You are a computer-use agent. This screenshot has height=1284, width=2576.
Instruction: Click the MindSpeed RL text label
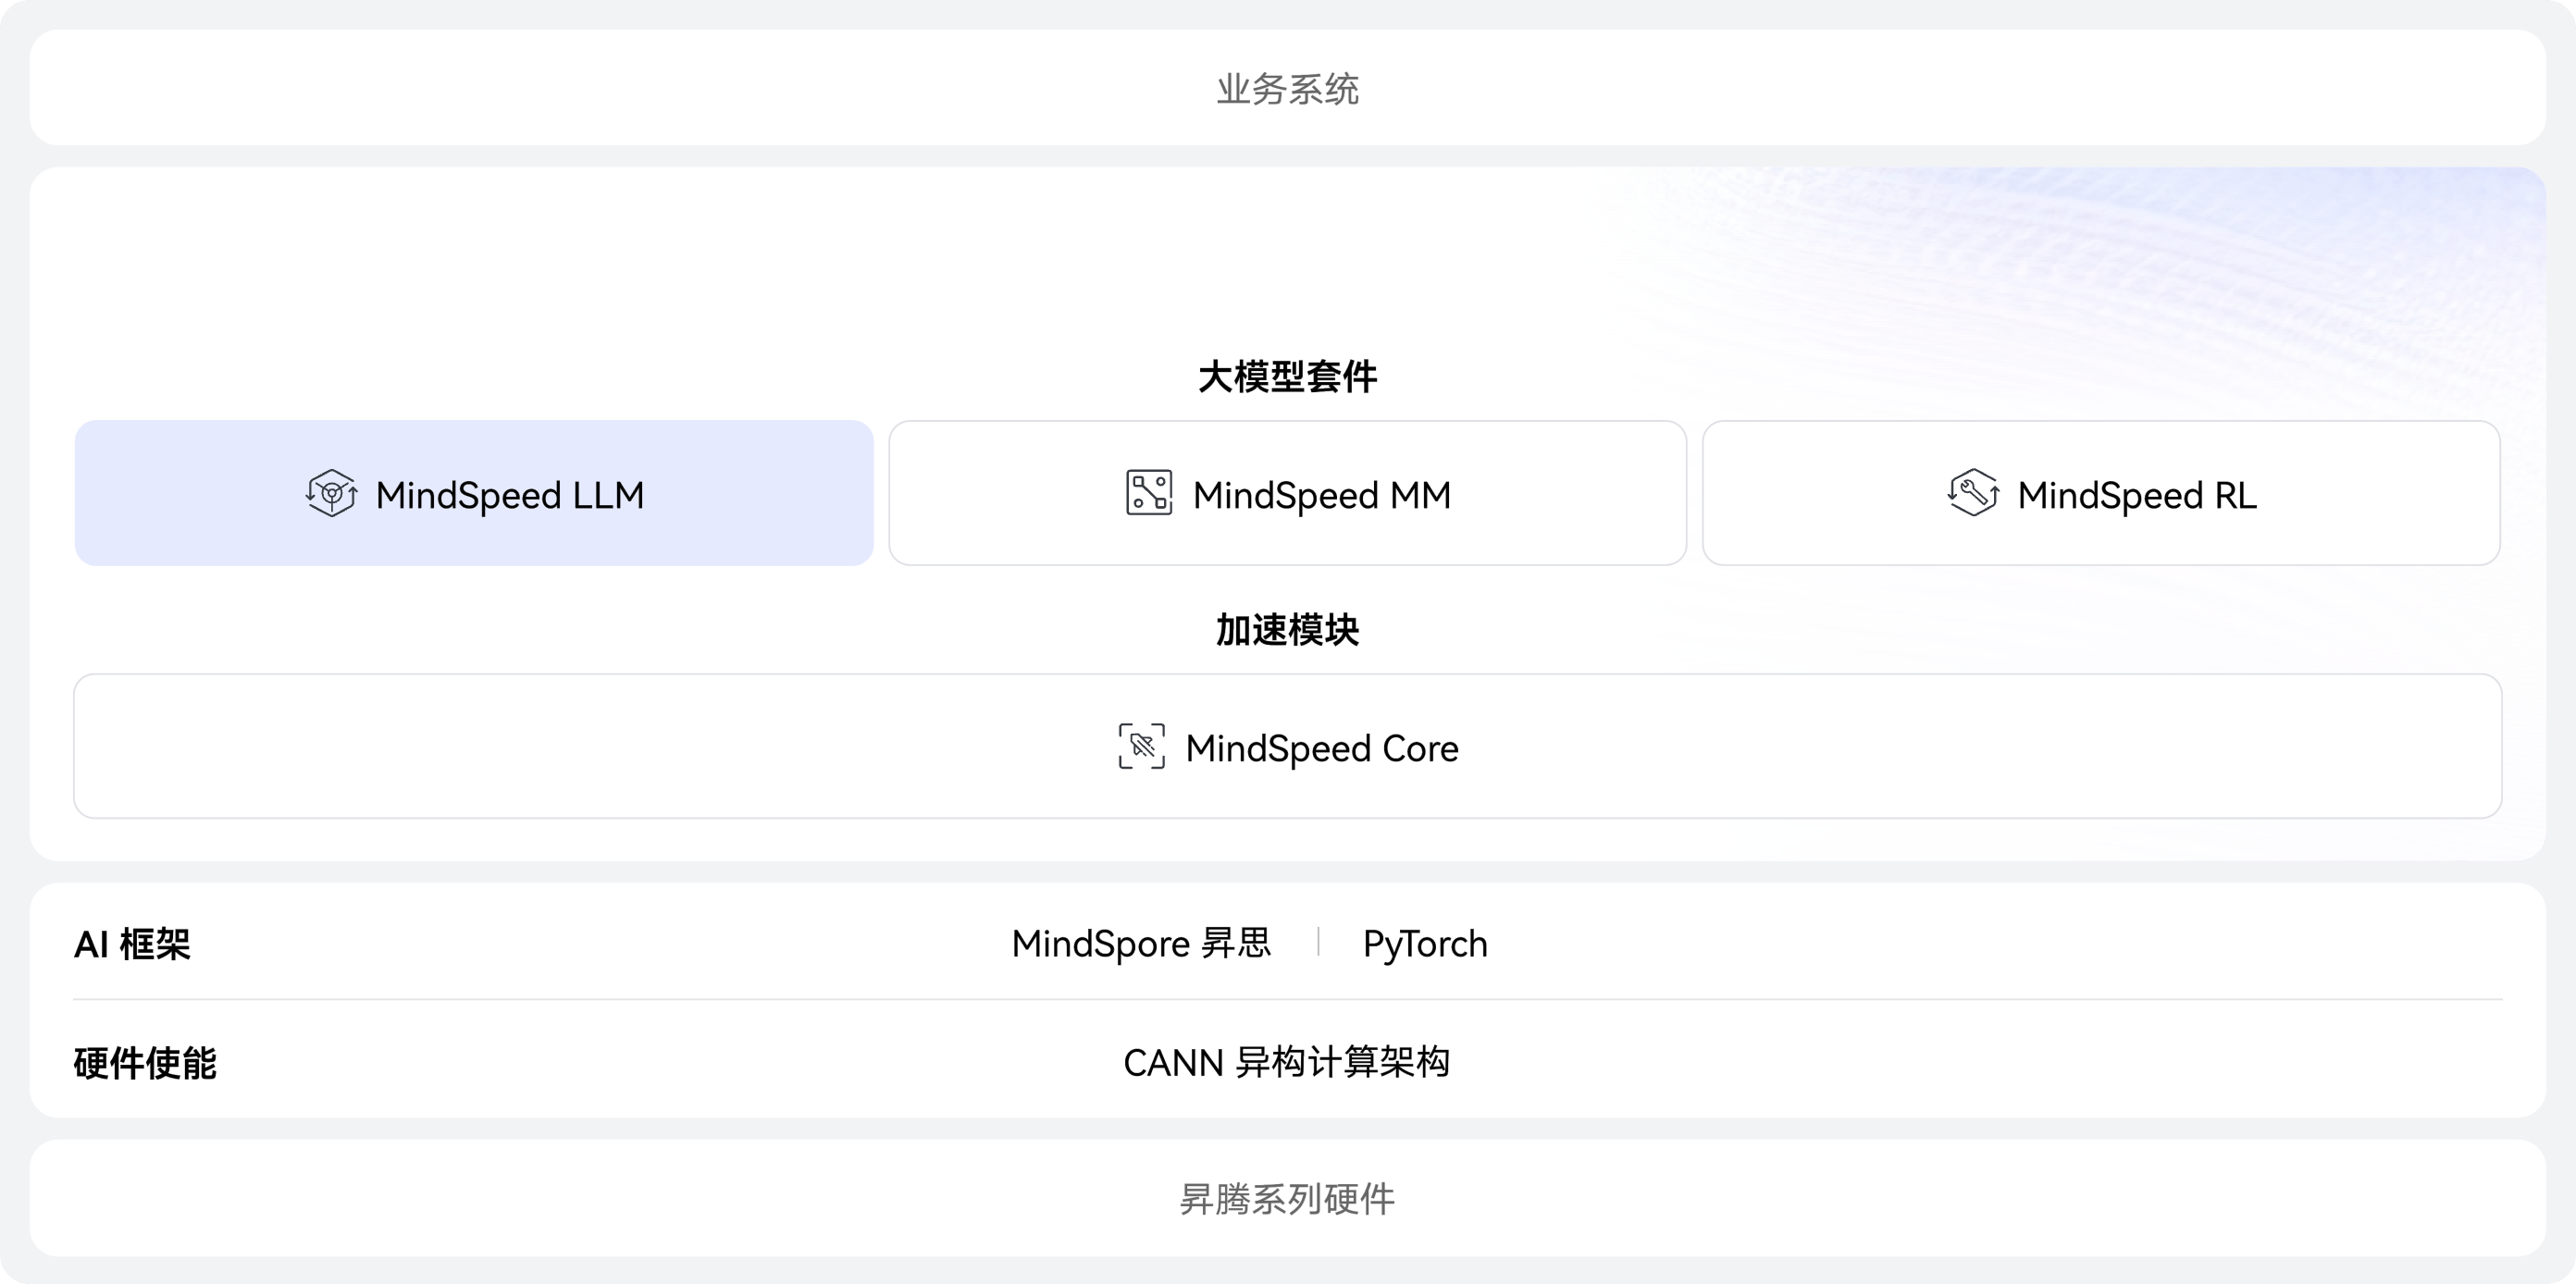click(x=2137, y=496)
